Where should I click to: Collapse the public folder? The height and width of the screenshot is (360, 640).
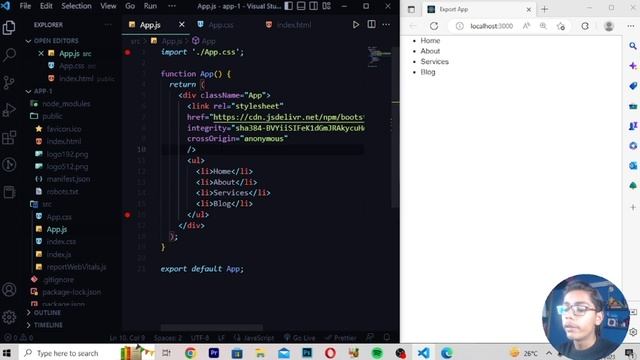coord(52,116)
